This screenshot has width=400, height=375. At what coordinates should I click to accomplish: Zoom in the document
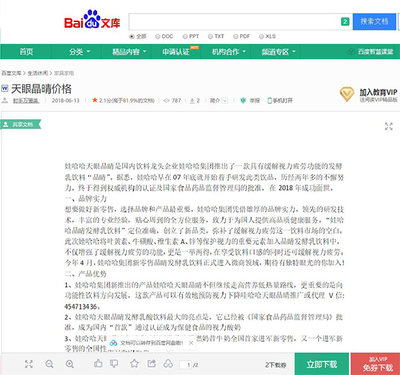pos(70,364)
